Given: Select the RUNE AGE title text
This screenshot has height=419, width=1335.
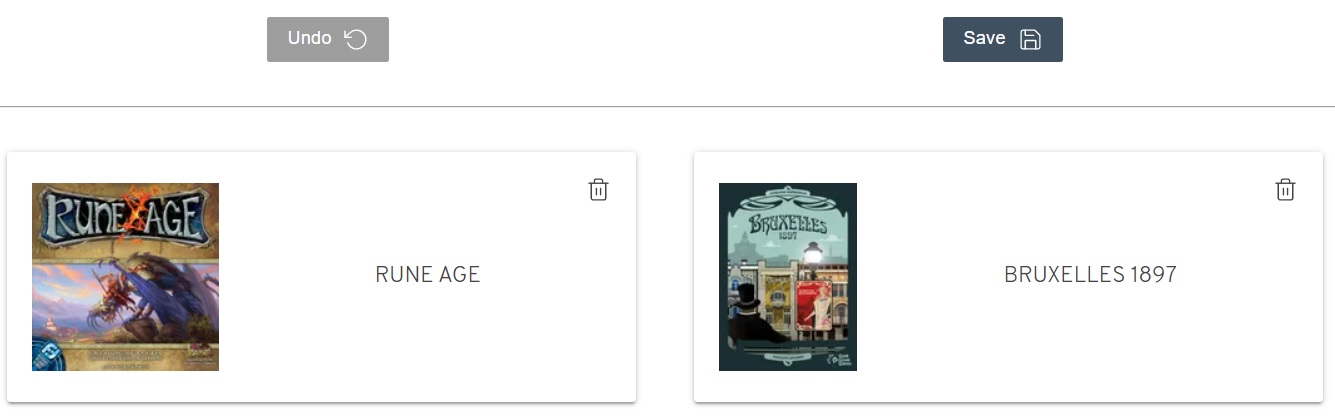Looking at the screenshot, I should pyautogui.click(x=428, y=274).
